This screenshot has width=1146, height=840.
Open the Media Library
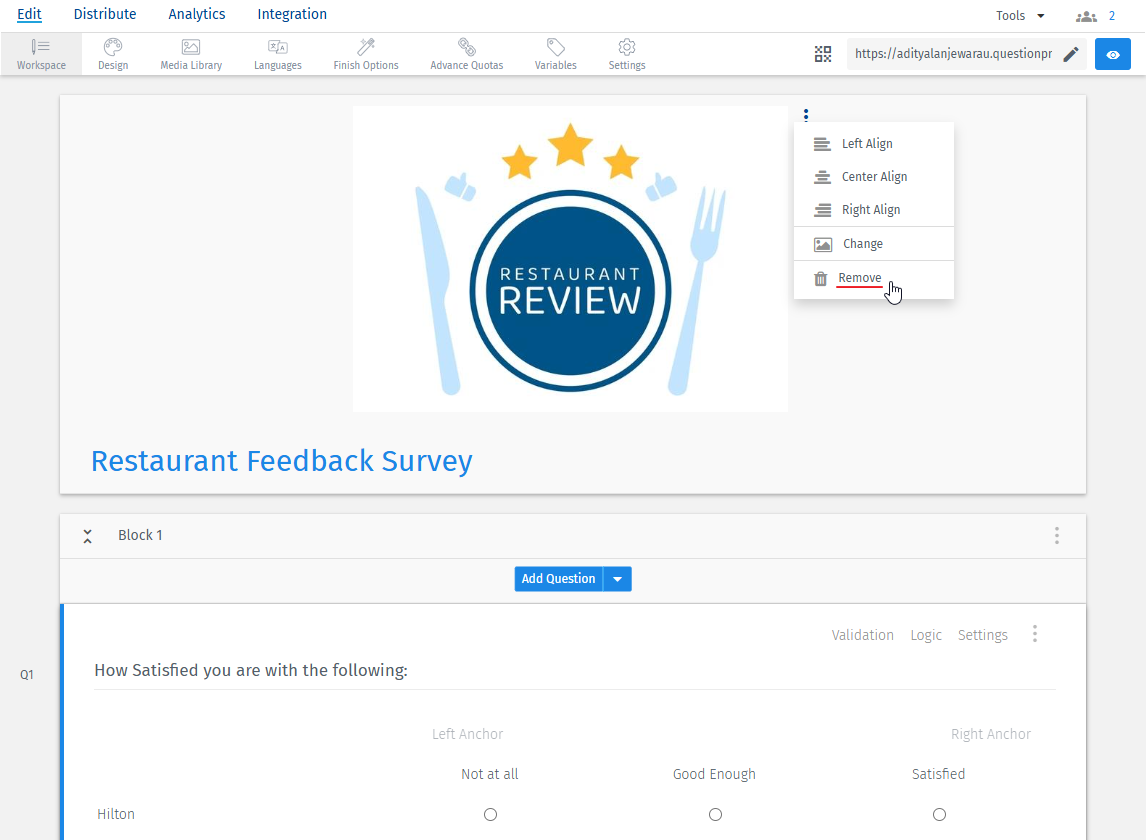pyautogui.click(x=190, y=53)
